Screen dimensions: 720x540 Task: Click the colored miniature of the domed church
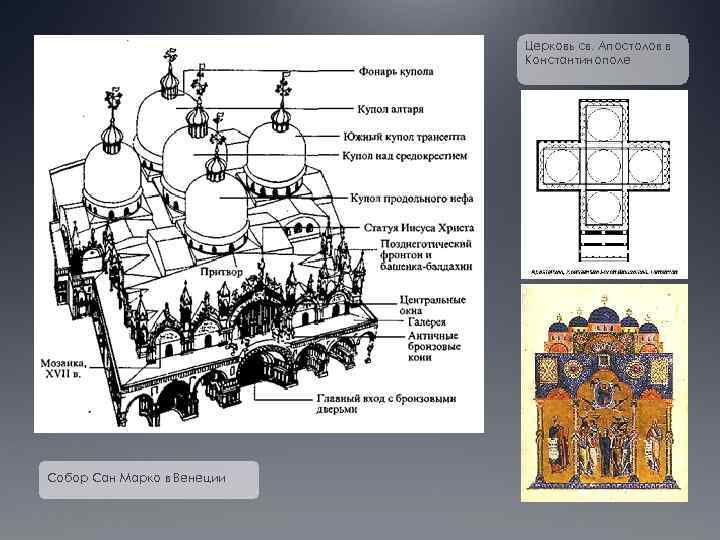point(604,393)
